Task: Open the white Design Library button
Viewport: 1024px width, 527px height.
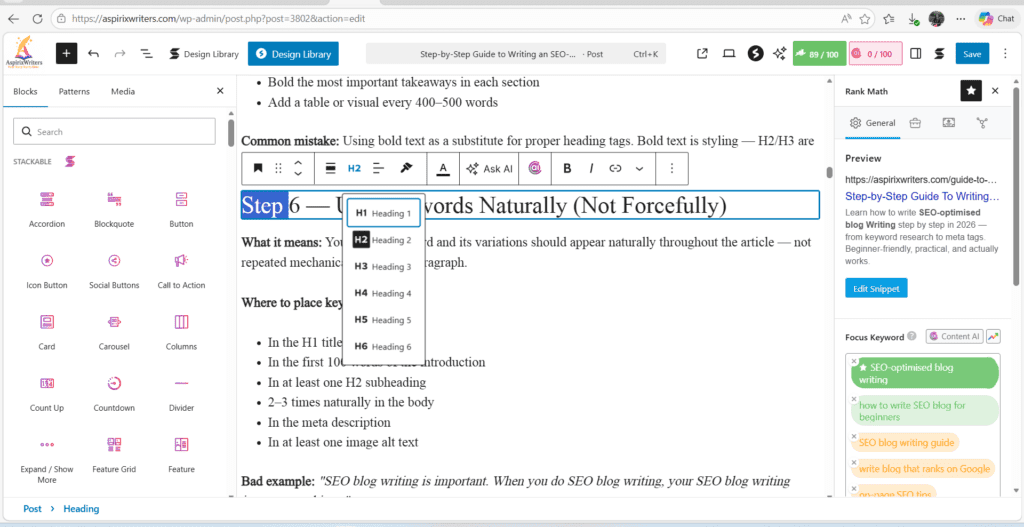Action: pyautogui.click(x=204, y=54)
